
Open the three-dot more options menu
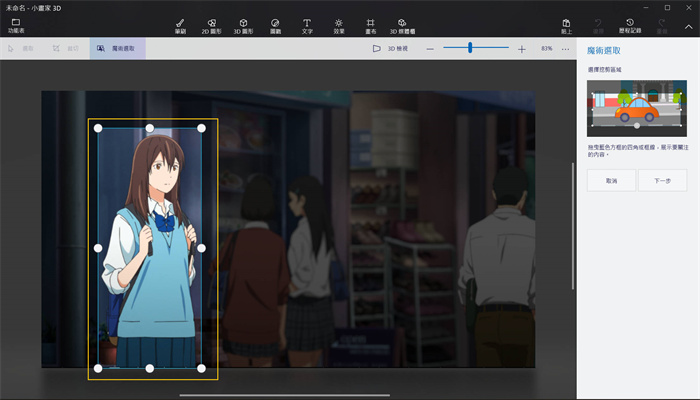point(565,48)
